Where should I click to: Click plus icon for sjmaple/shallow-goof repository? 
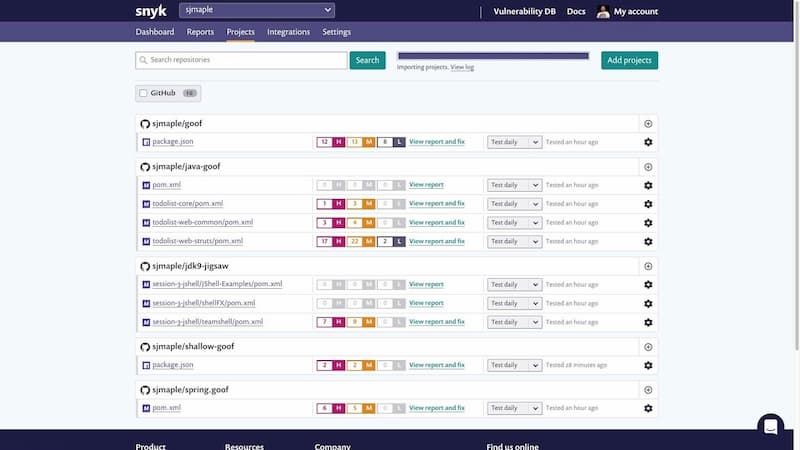pos(648,347)
